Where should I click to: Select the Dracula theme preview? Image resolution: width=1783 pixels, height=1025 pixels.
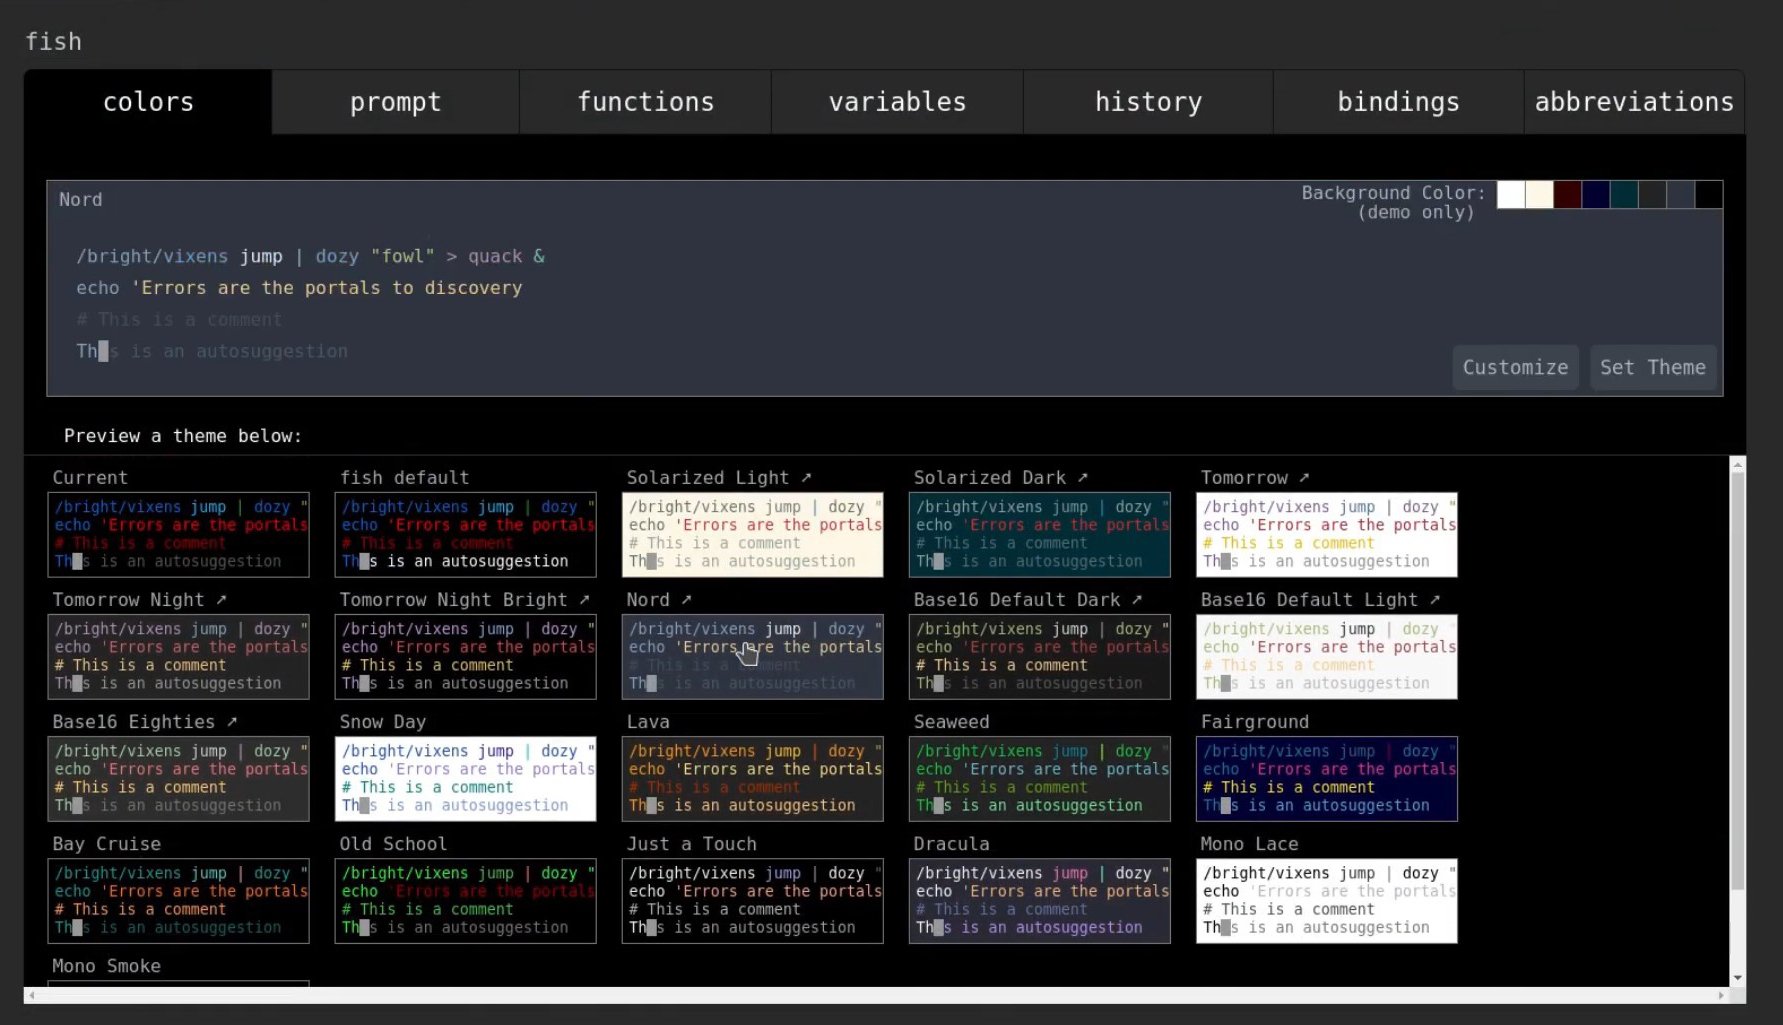click(1039, 900)
